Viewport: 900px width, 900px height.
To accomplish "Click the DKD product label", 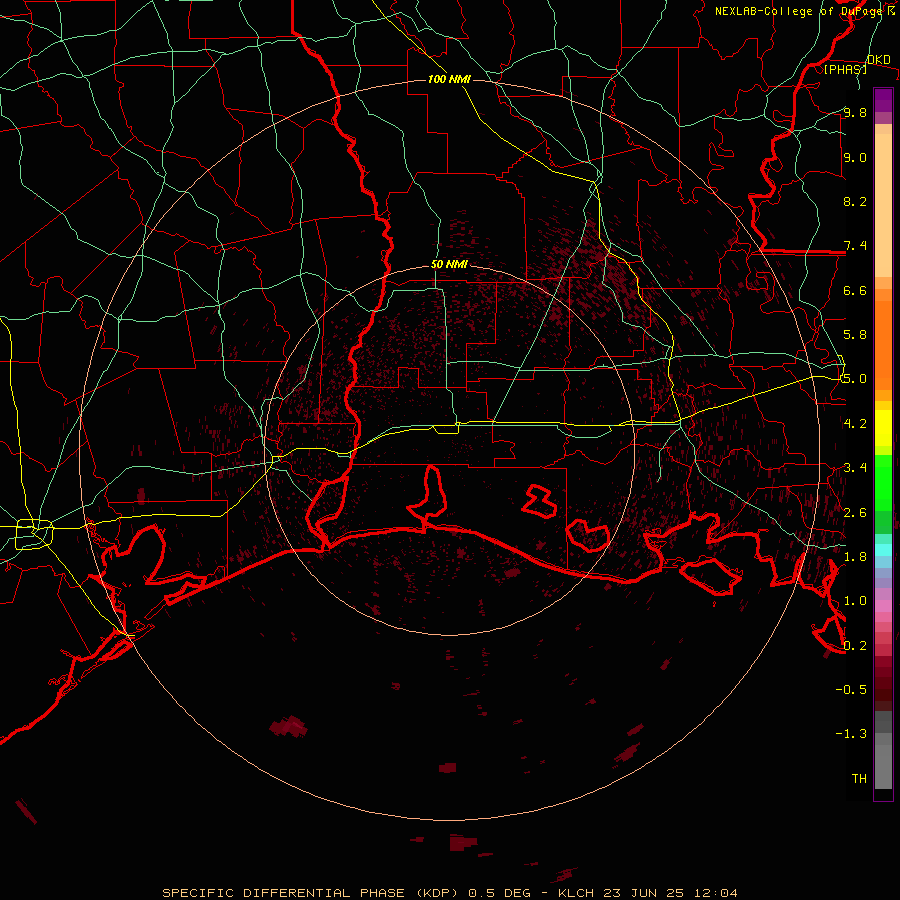I will [878, 60].
